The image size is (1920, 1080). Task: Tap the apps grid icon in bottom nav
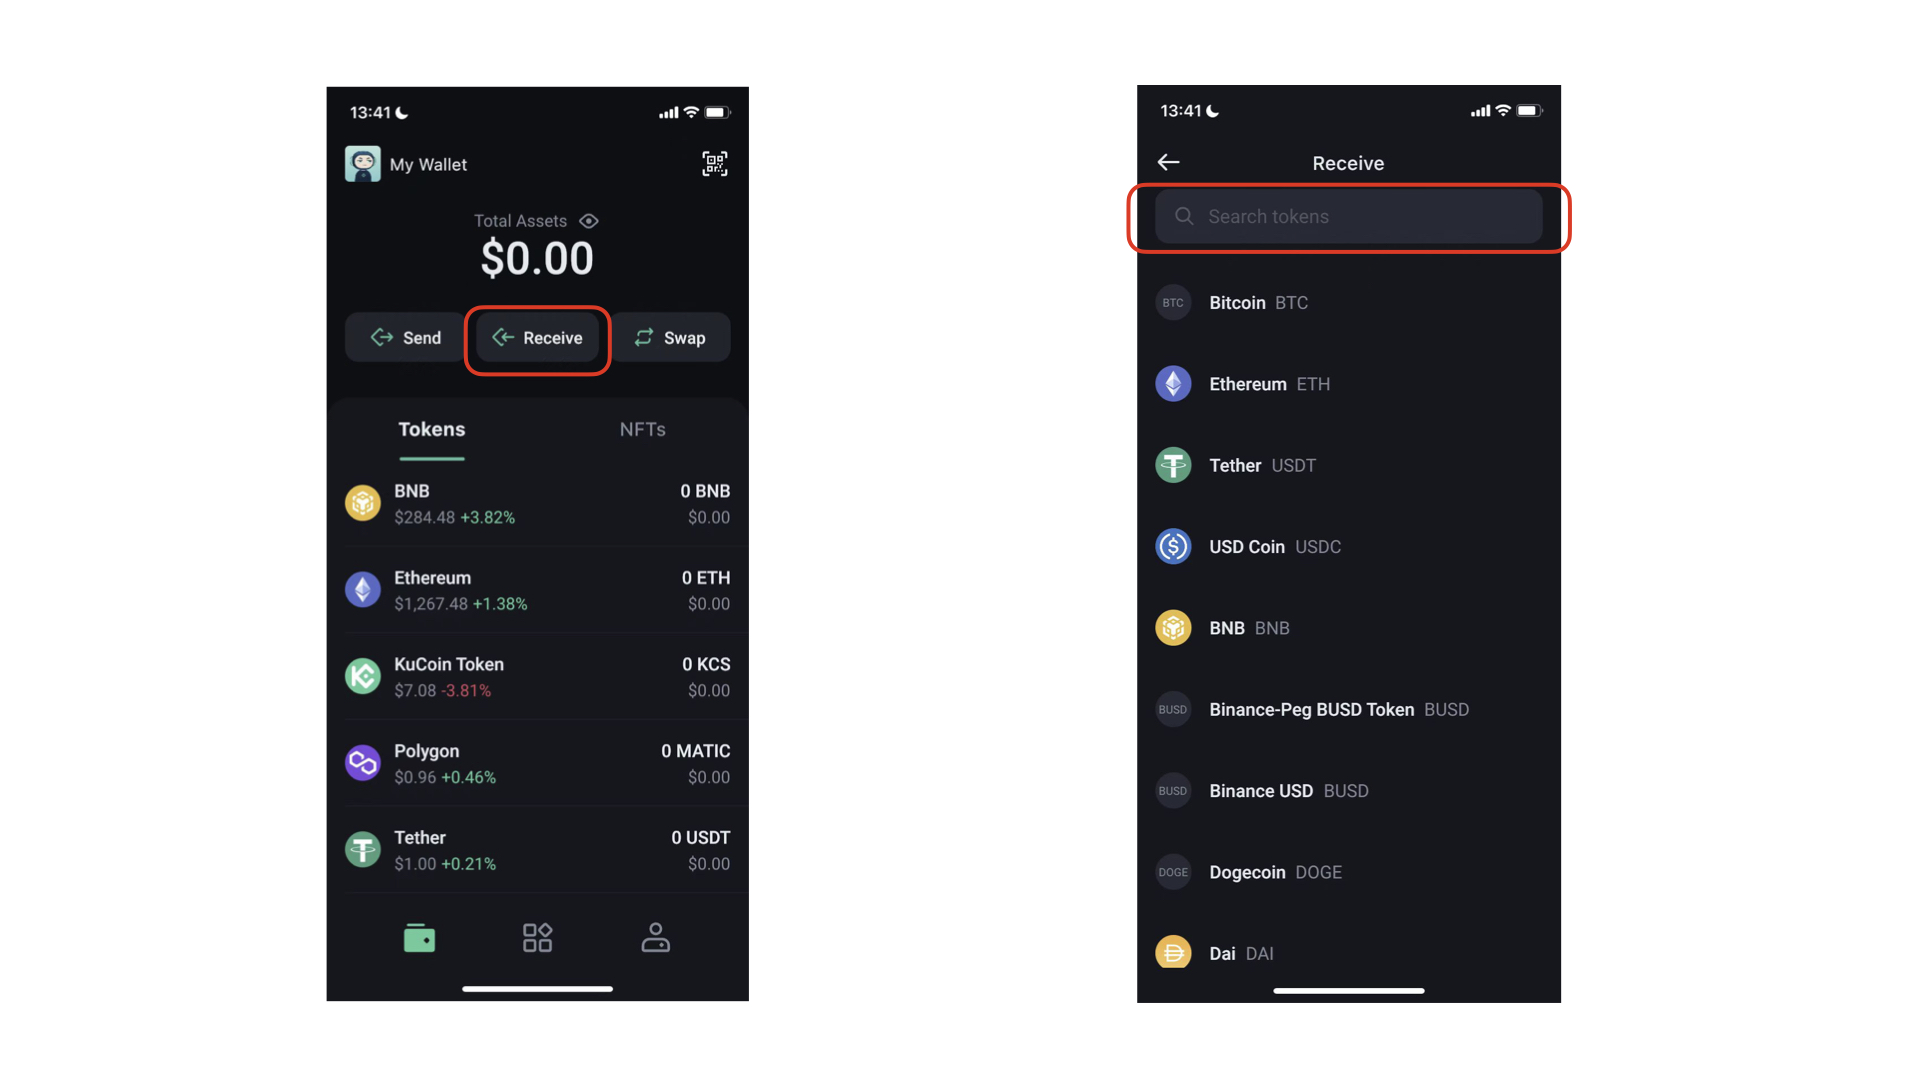click(537, 936)
